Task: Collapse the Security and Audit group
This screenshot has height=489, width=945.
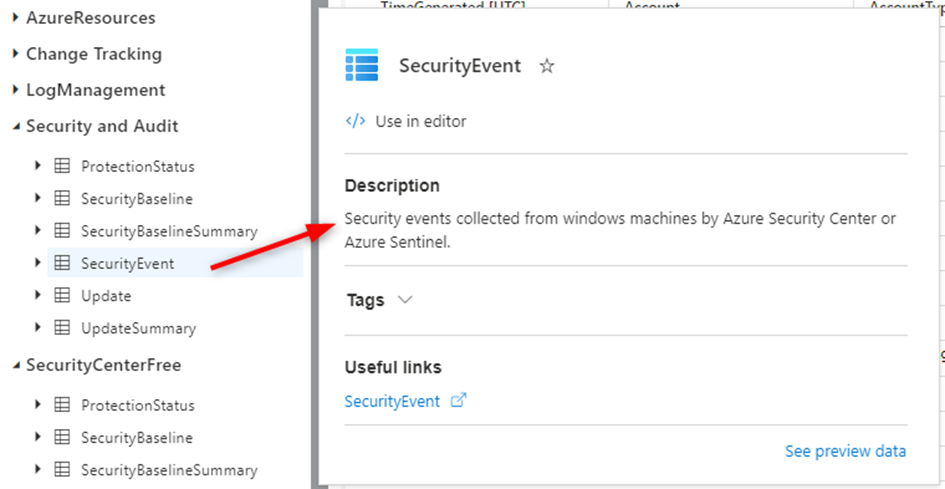Action: pos(15,127)
